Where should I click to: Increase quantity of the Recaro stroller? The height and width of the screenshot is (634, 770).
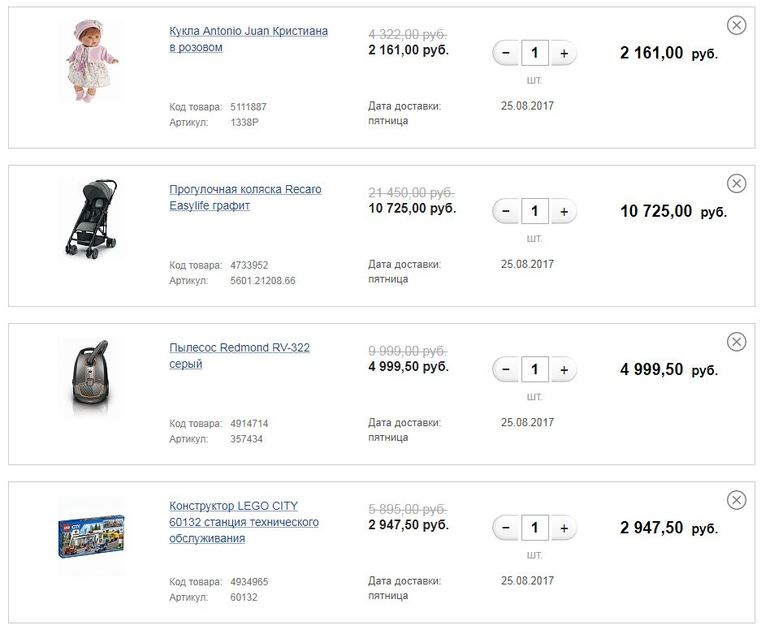coord(563,211)
